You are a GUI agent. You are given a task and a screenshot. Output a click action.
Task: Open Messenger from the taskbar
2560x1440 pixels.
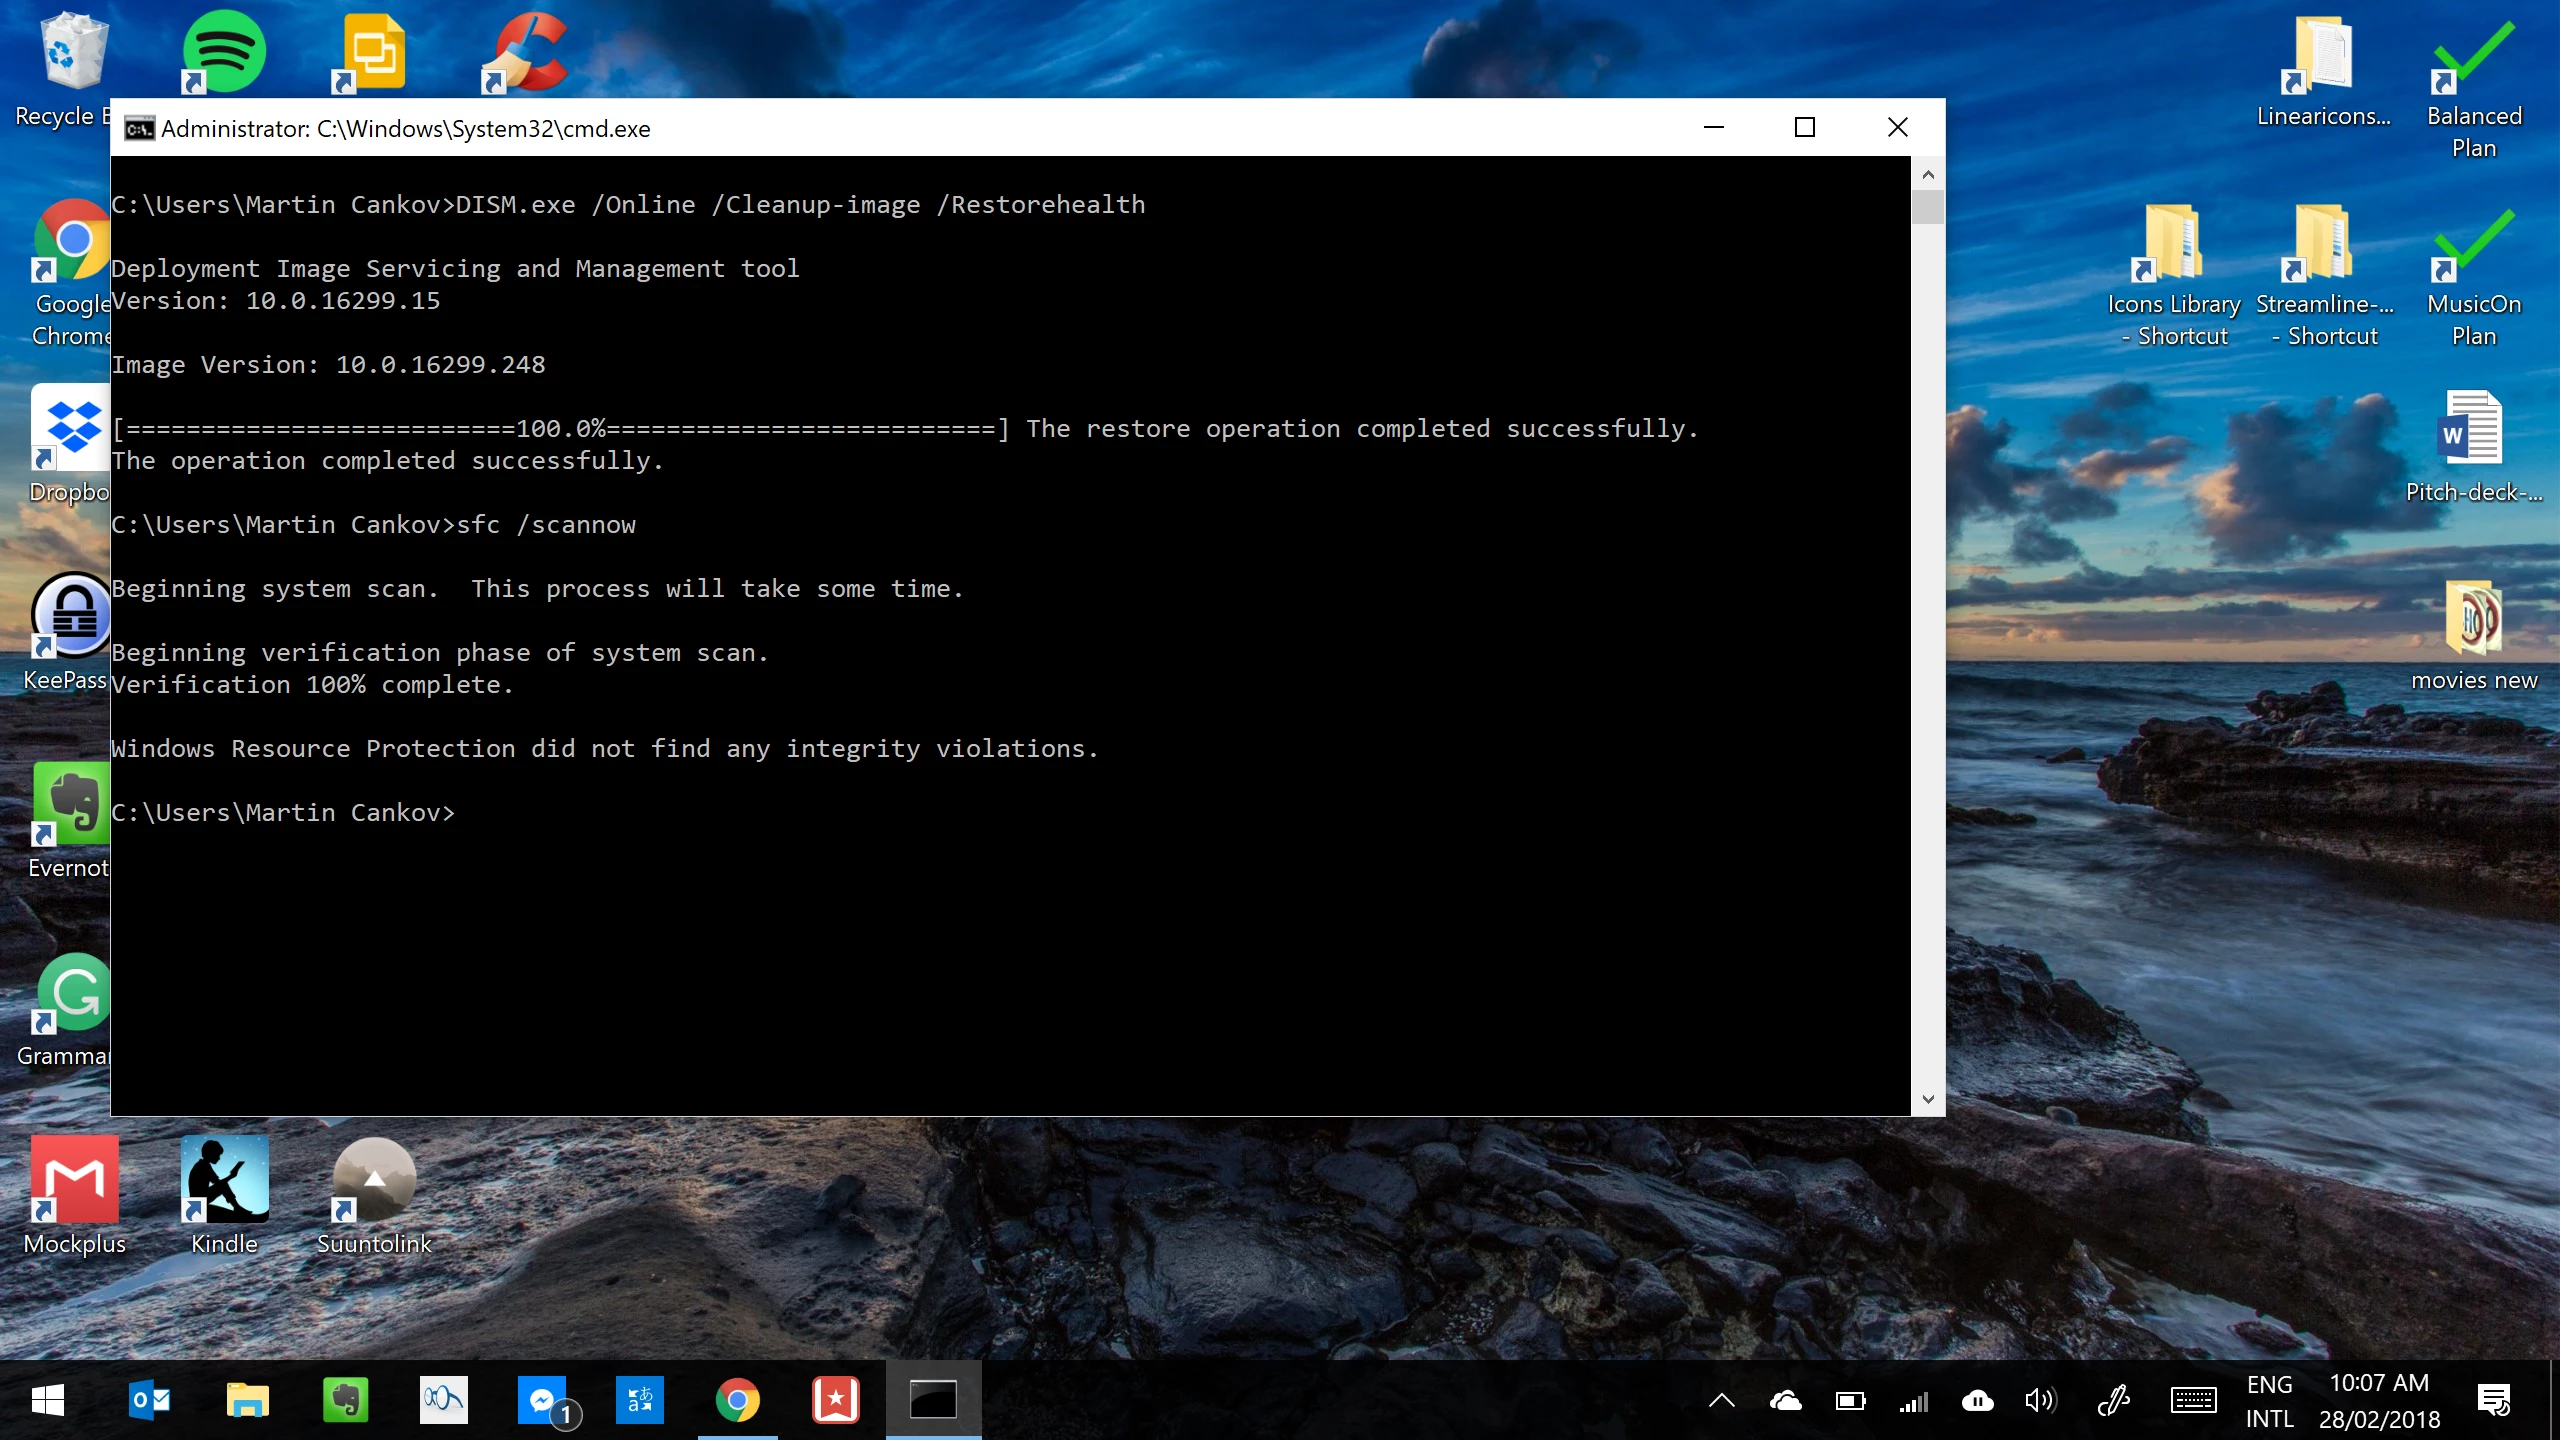543,1401
